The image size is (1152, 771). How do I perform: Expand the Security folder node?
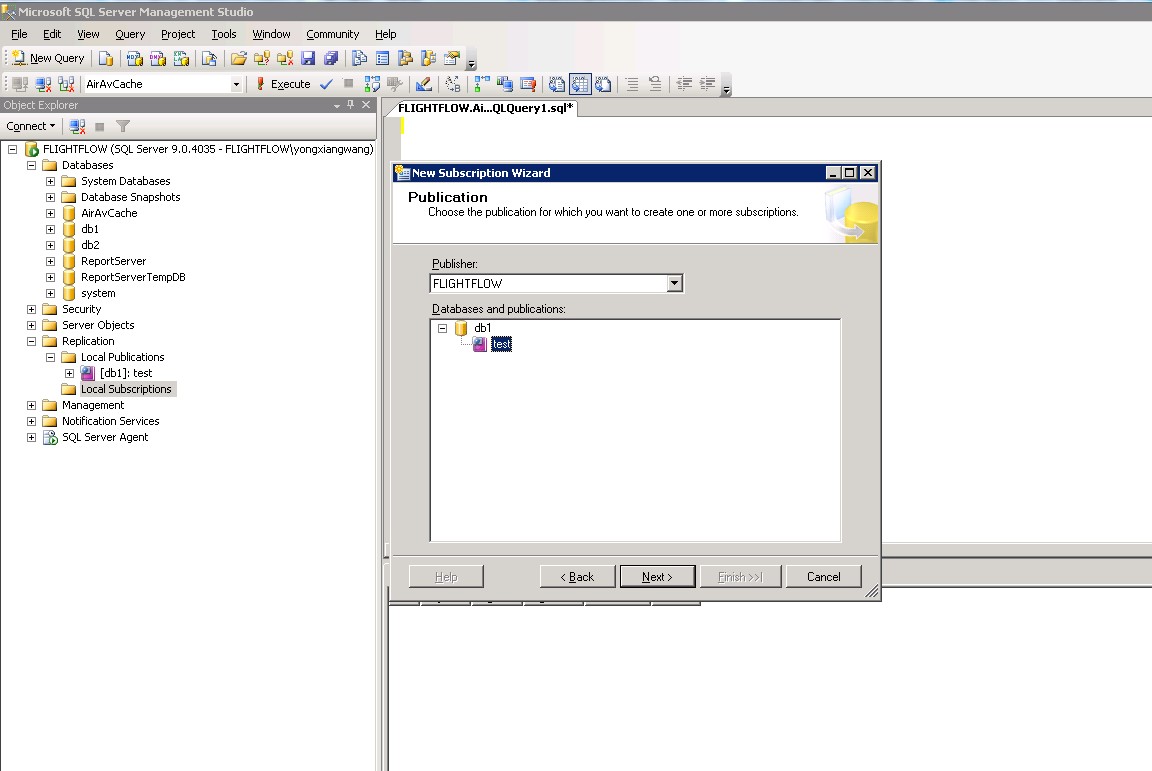click(31, 309)
